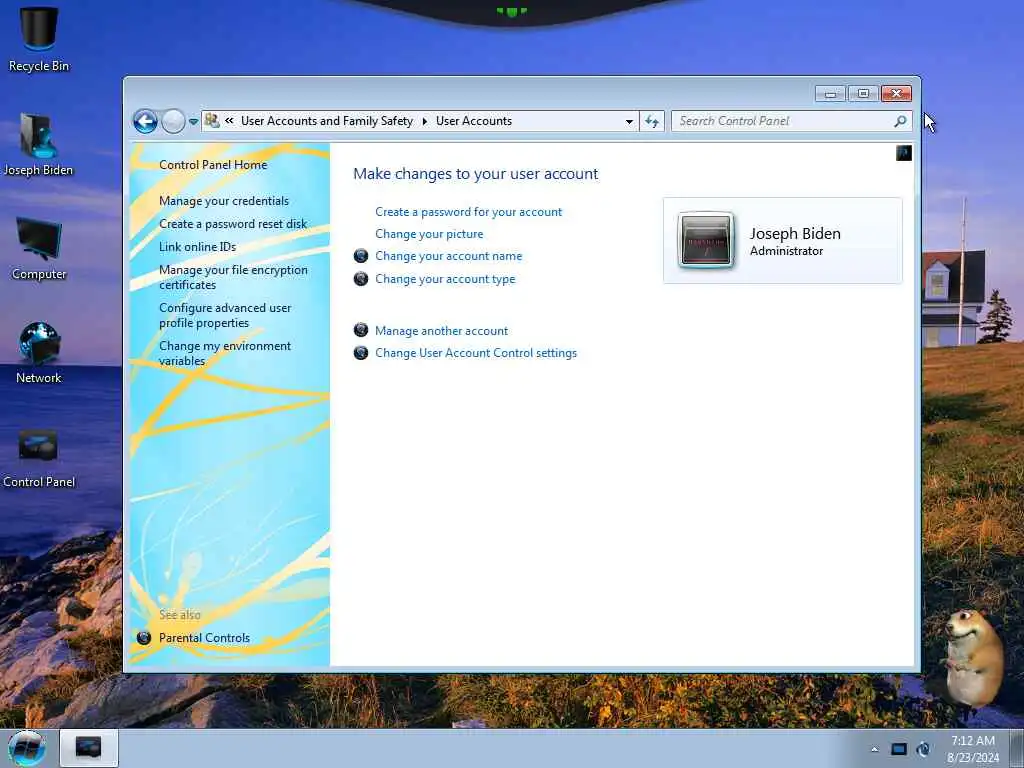The width and height of the screenshot is (1024, 768).
Task: Click the monitor tray icon
Action: 899,749
